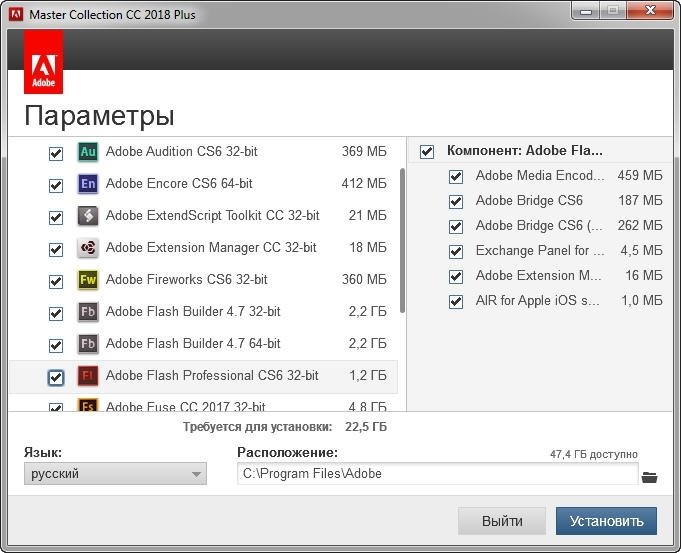Uncheck Adobe Fireworks CS6 checkbox
This screenshot has height=553, width=681.
click(56, 281)
